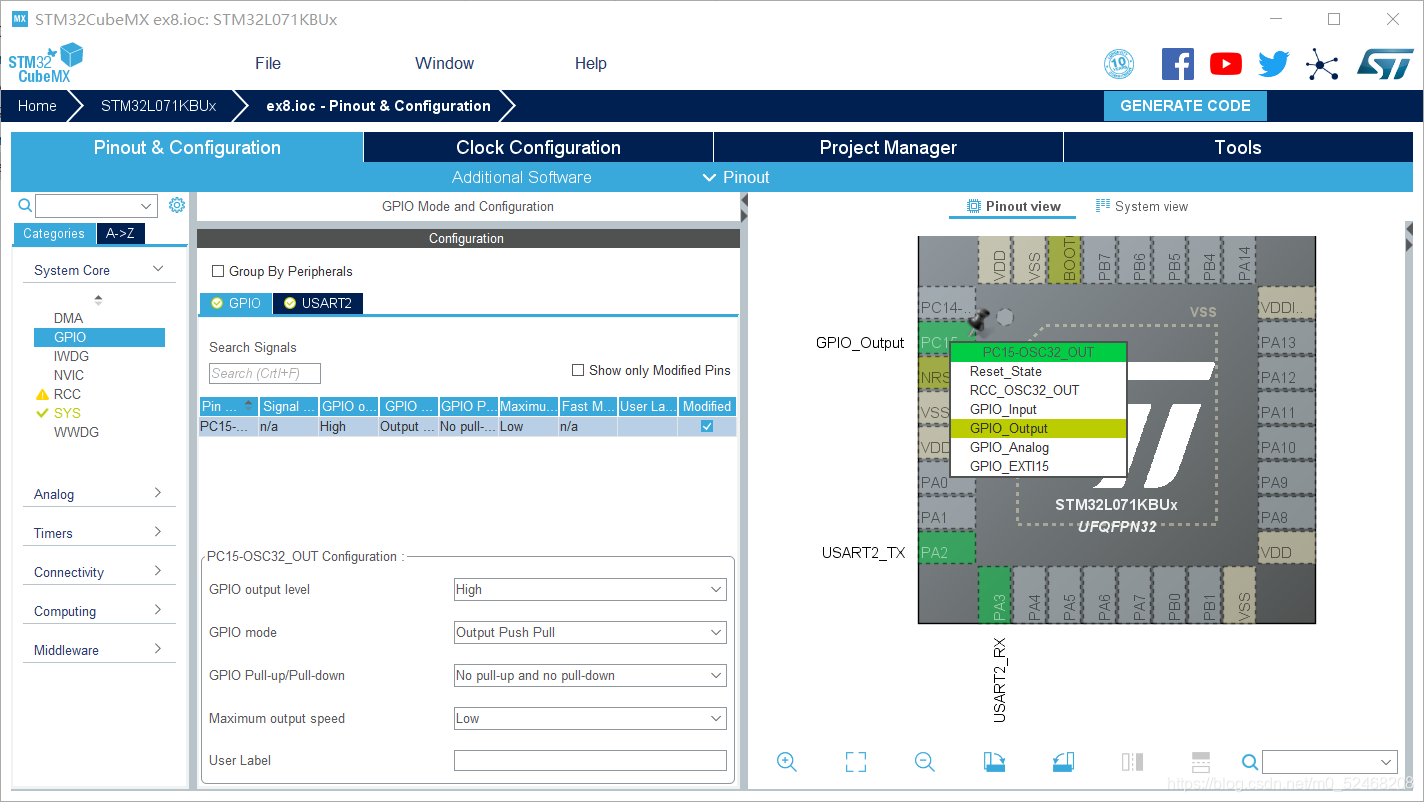Open categories settings gear icon
Image resolution: width=1424 pixels, height=802 pixels.
(x=177, y=205)
